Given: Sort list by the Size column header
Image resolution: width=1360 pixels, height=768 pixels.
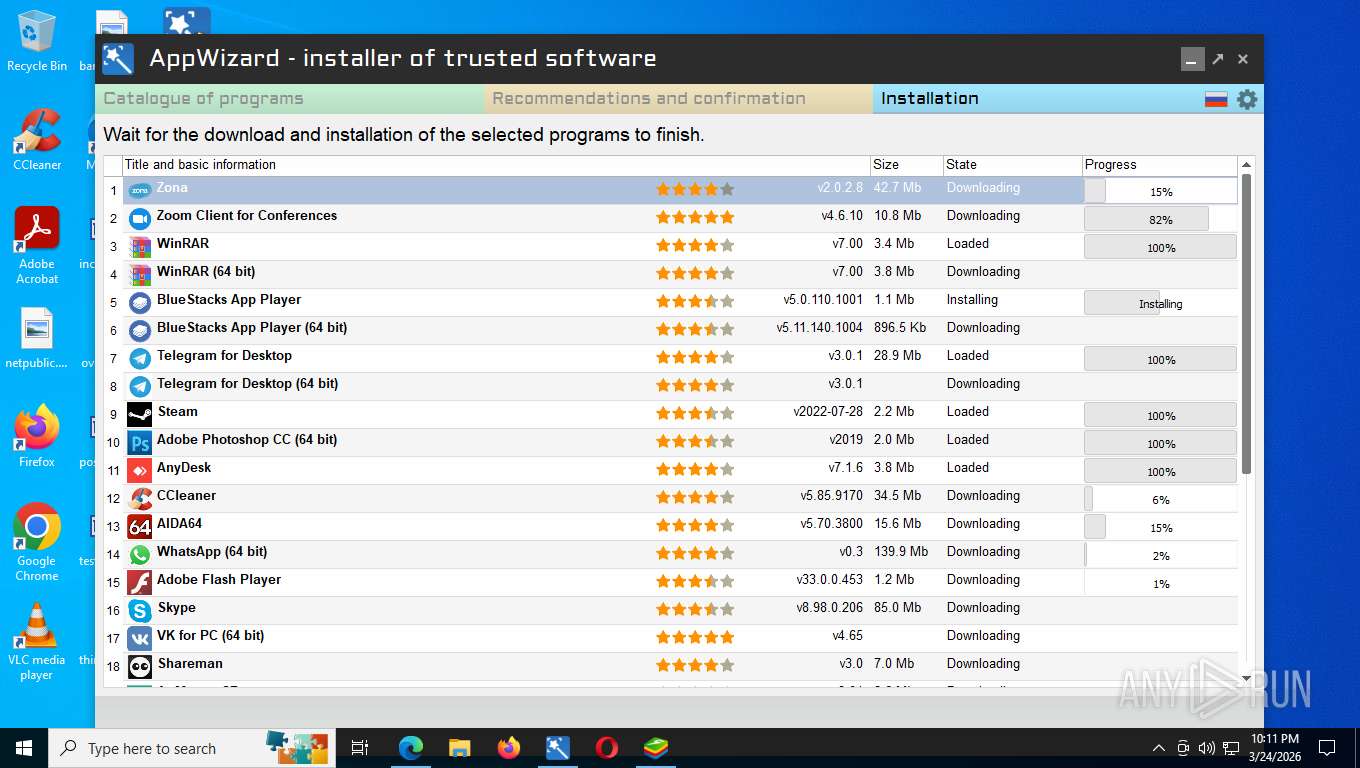Looking at the screenshot, I should [x=907, y=165].
